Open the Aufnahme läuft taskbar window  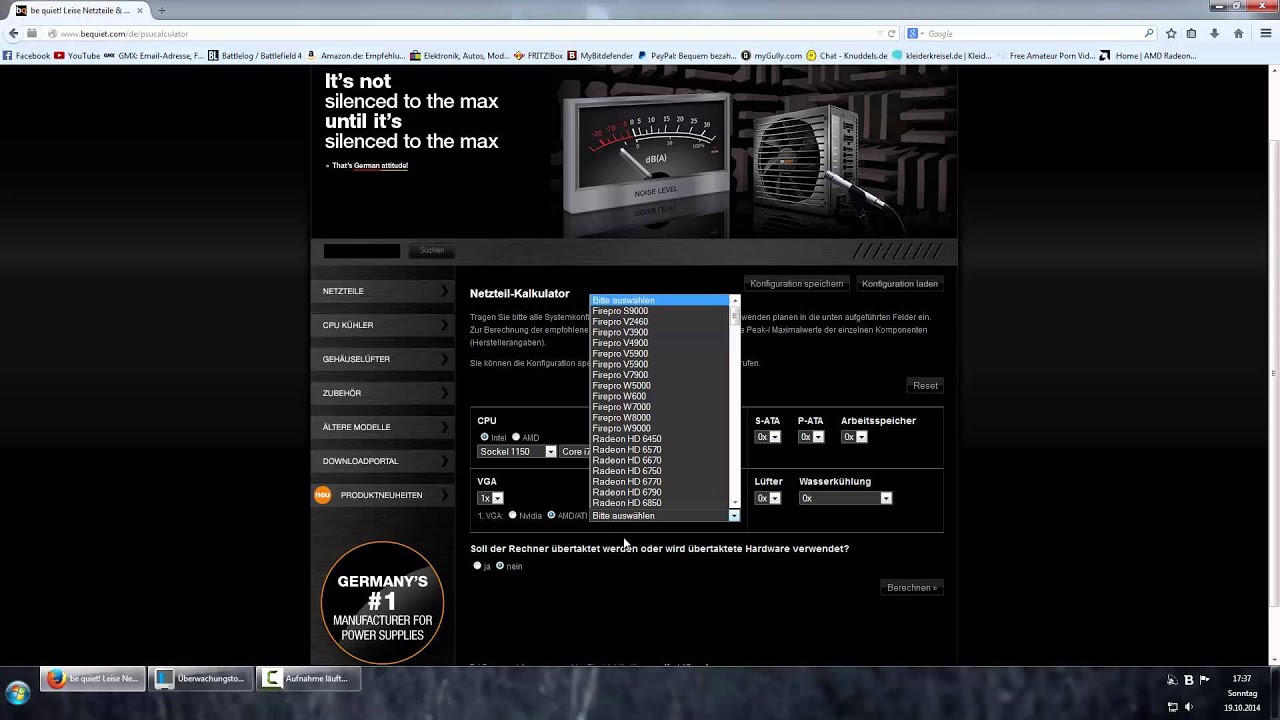tap(308, 678)
